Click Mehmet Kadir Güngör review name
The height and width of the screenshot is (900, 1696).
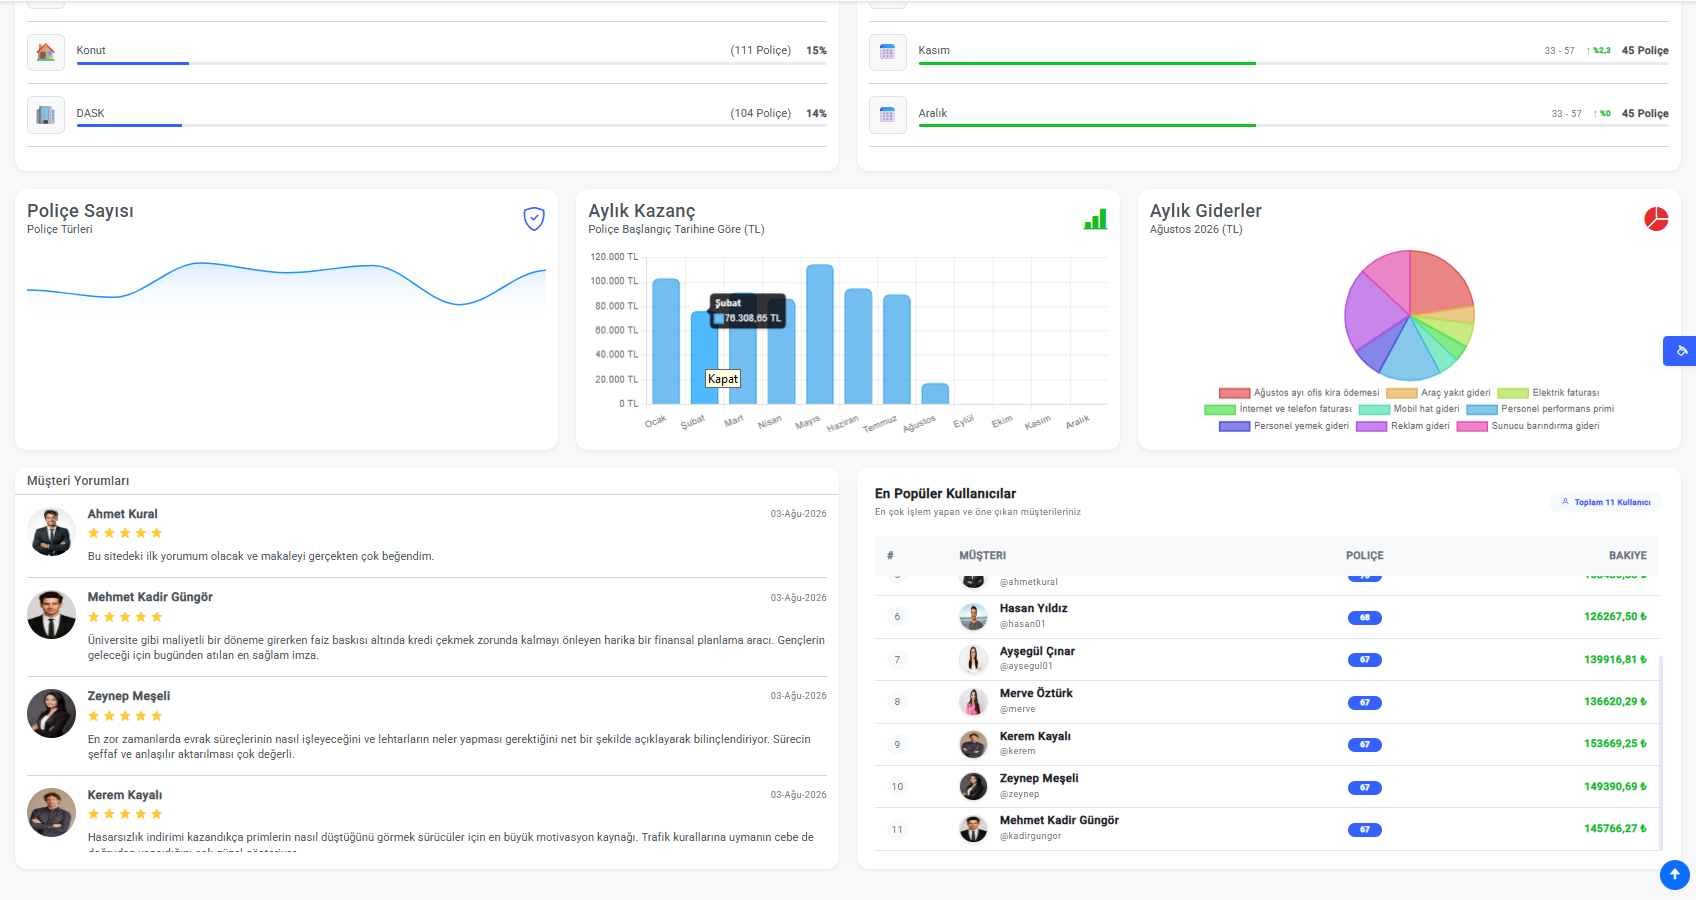click(x=150, y=597)
